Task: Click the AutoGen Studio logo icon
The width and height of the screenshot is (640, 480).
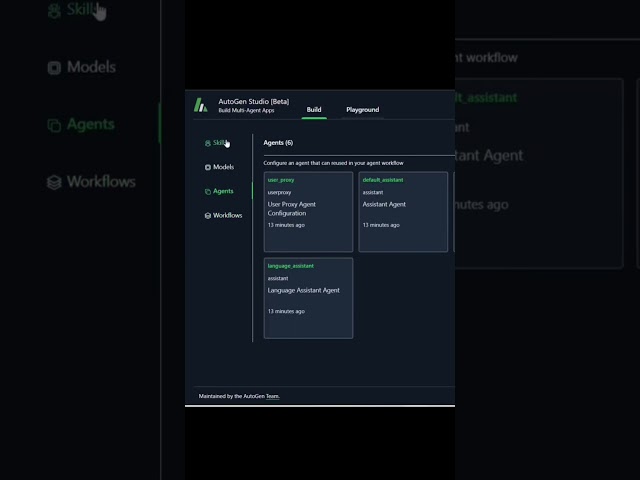Action: pos(200,105)
